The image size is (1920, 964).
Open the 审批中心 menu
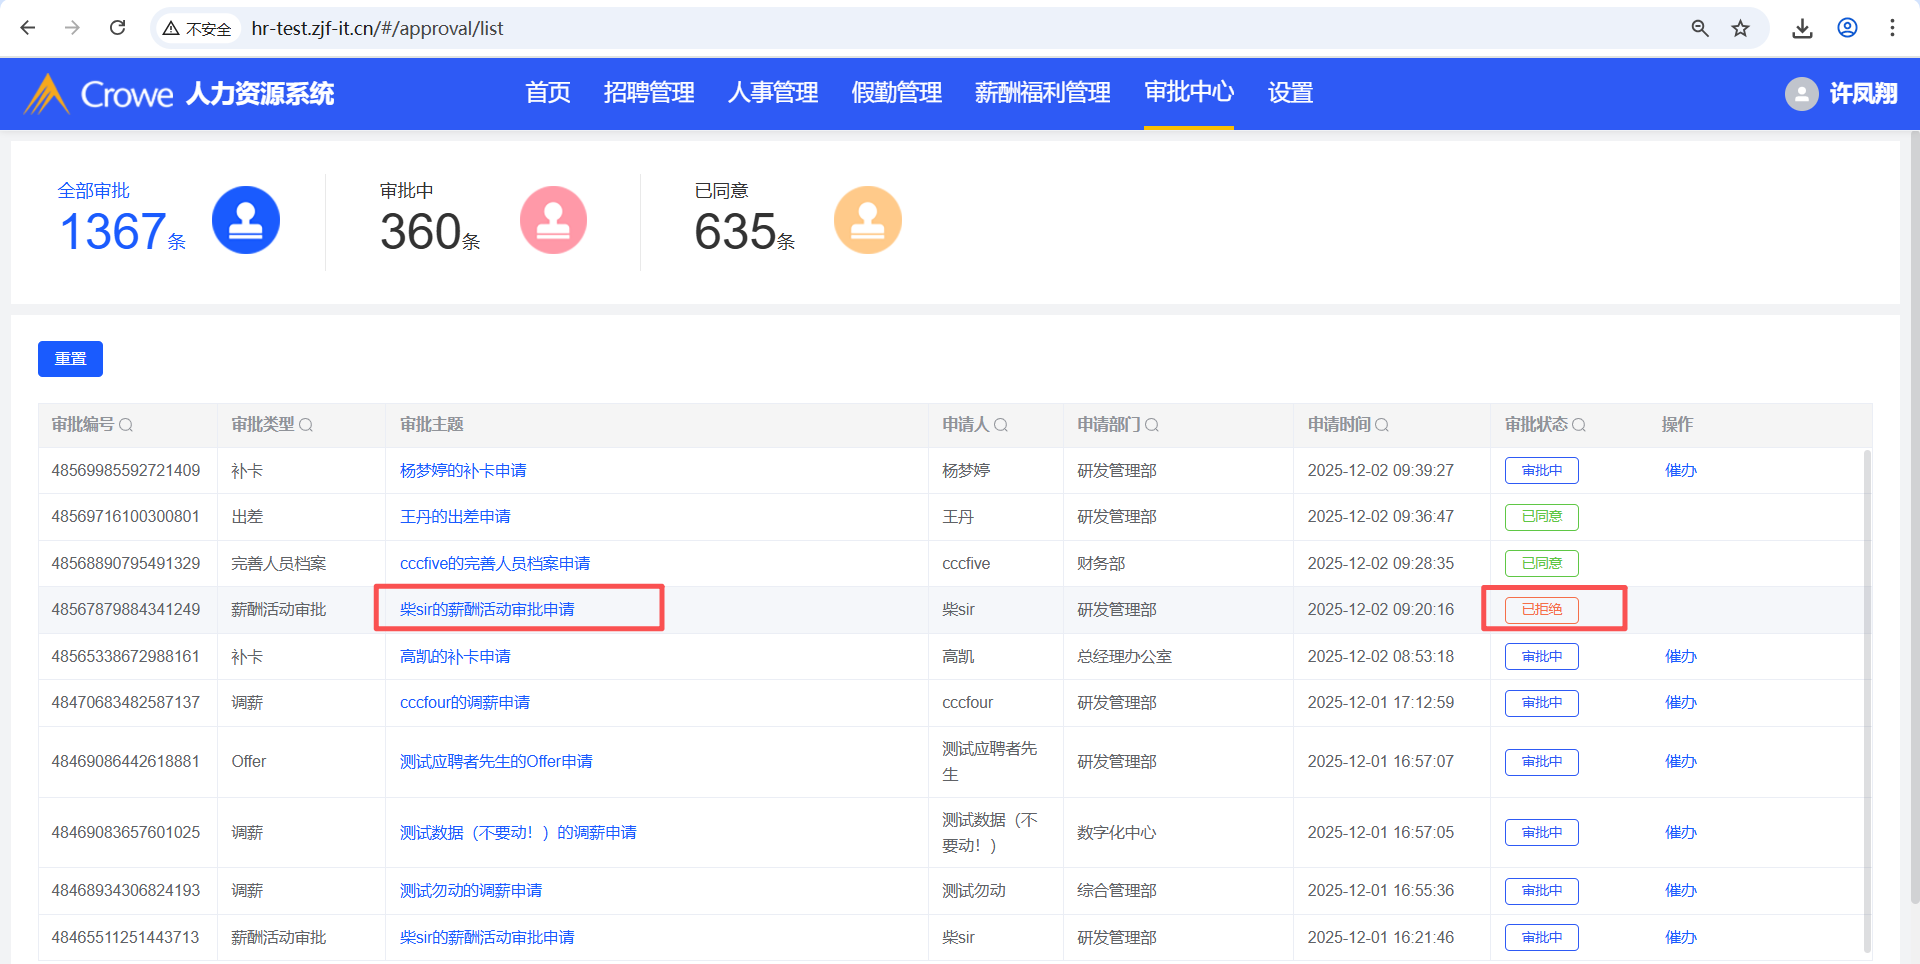[x=1189, y=93]
